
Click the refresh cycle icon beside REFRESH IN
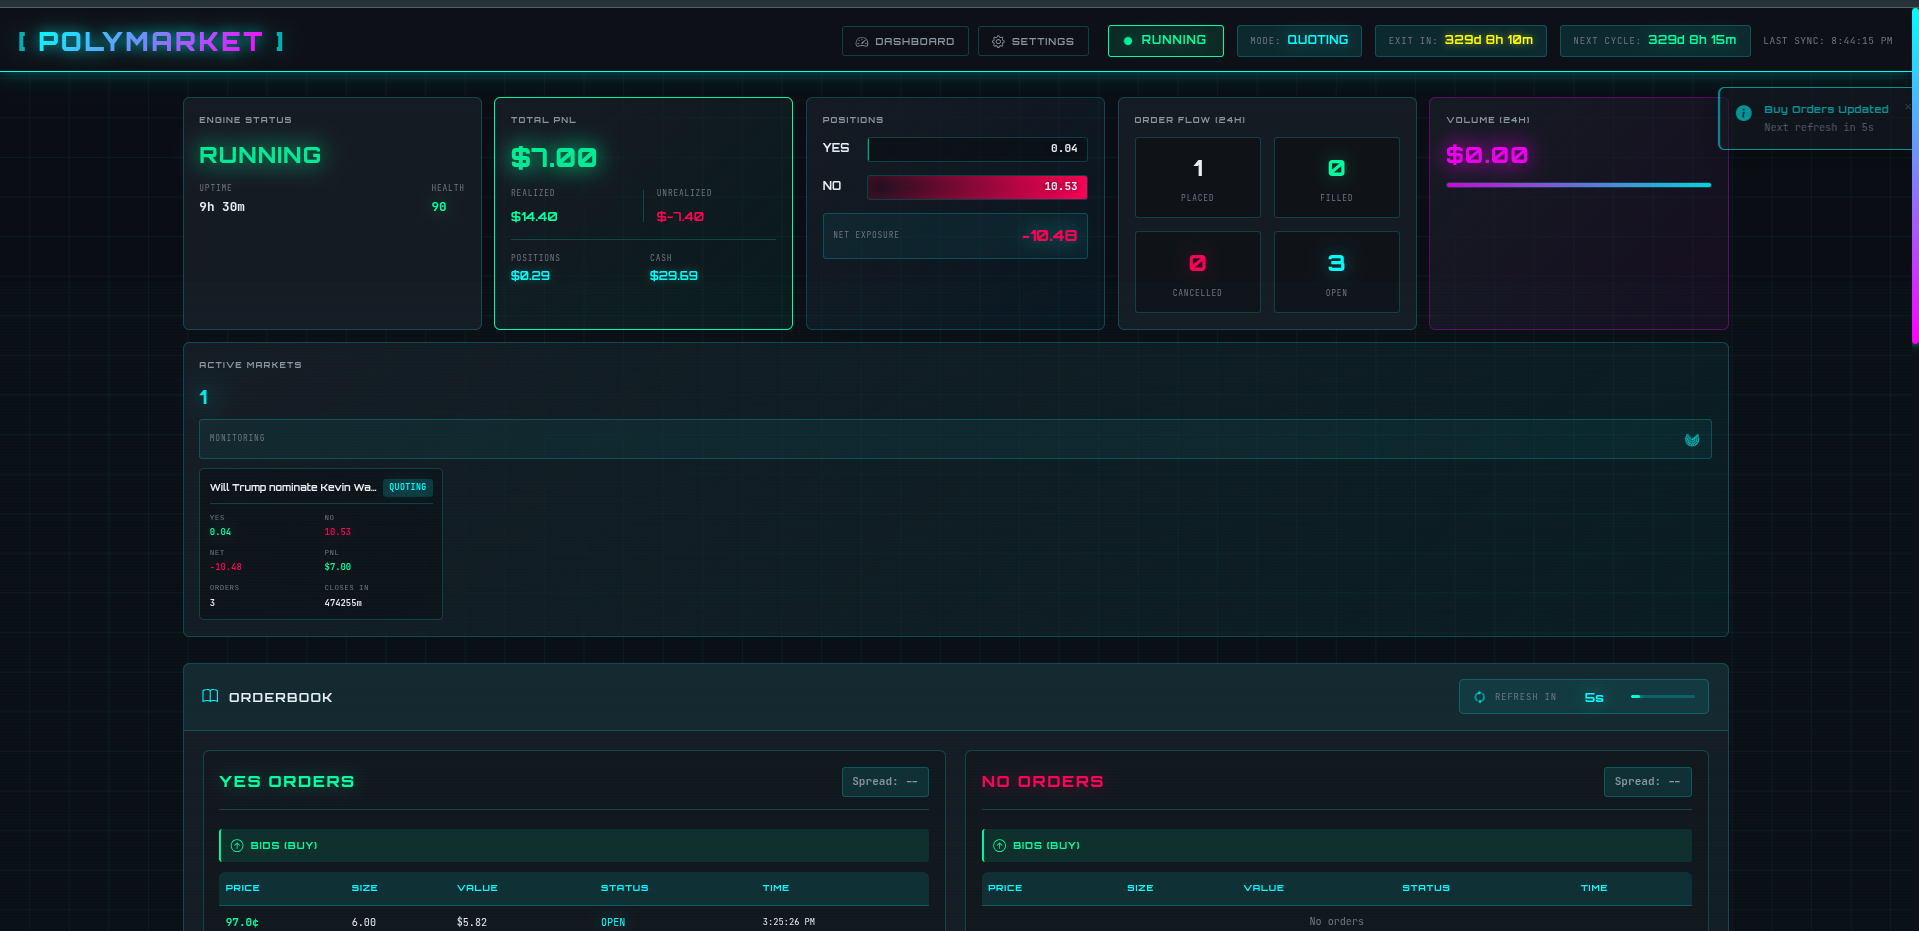1479,697
